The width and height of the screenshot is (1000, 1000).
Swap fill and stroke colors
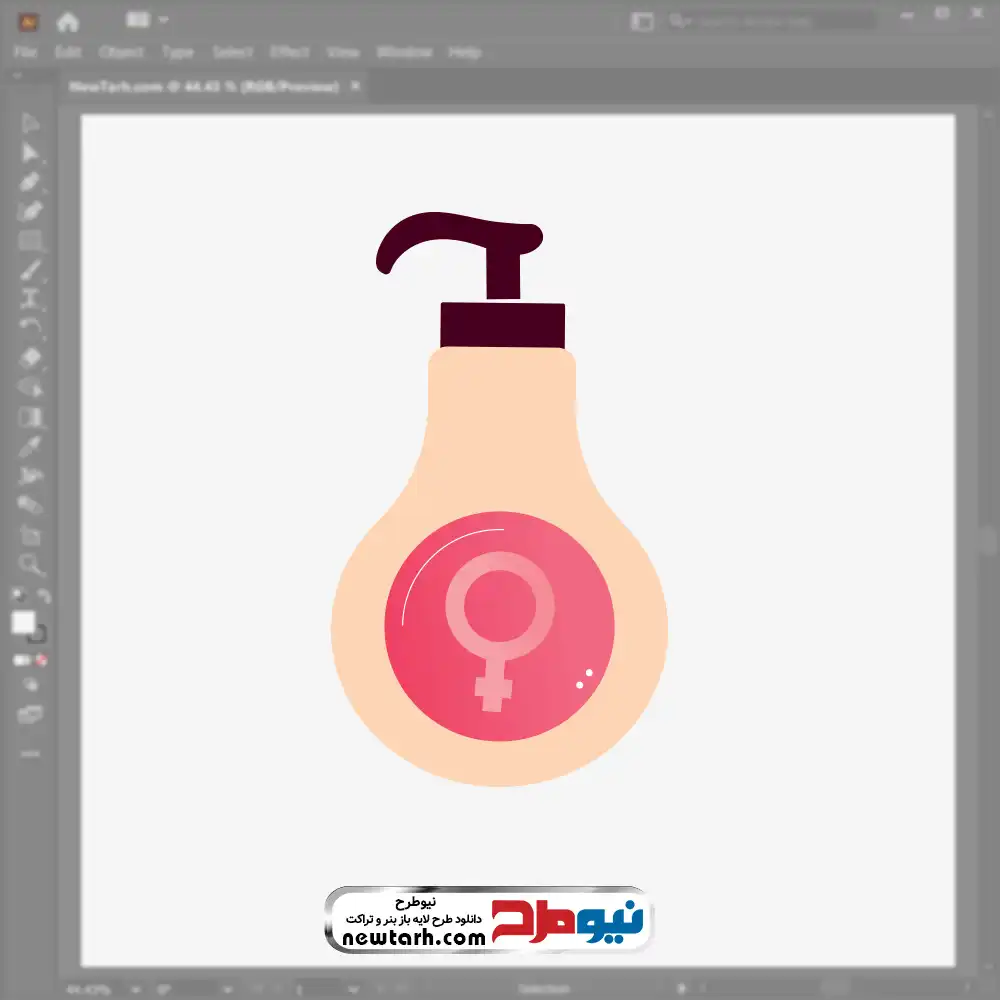click(43, 596)
